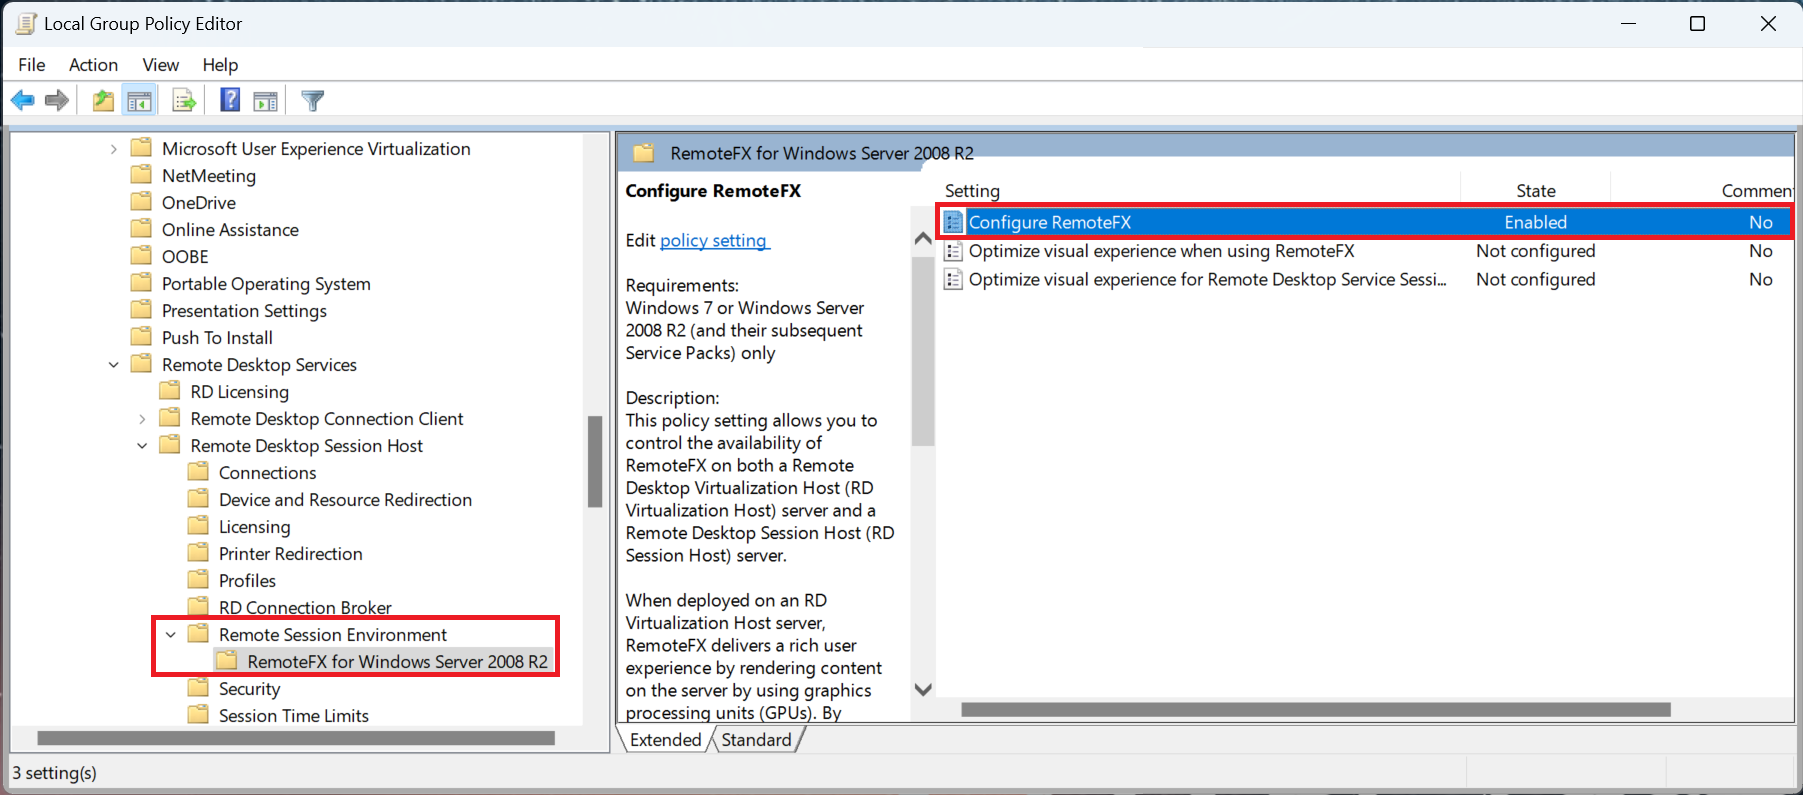
Task: Click the Up One Level folder icon
Action: tap(102, 100)
